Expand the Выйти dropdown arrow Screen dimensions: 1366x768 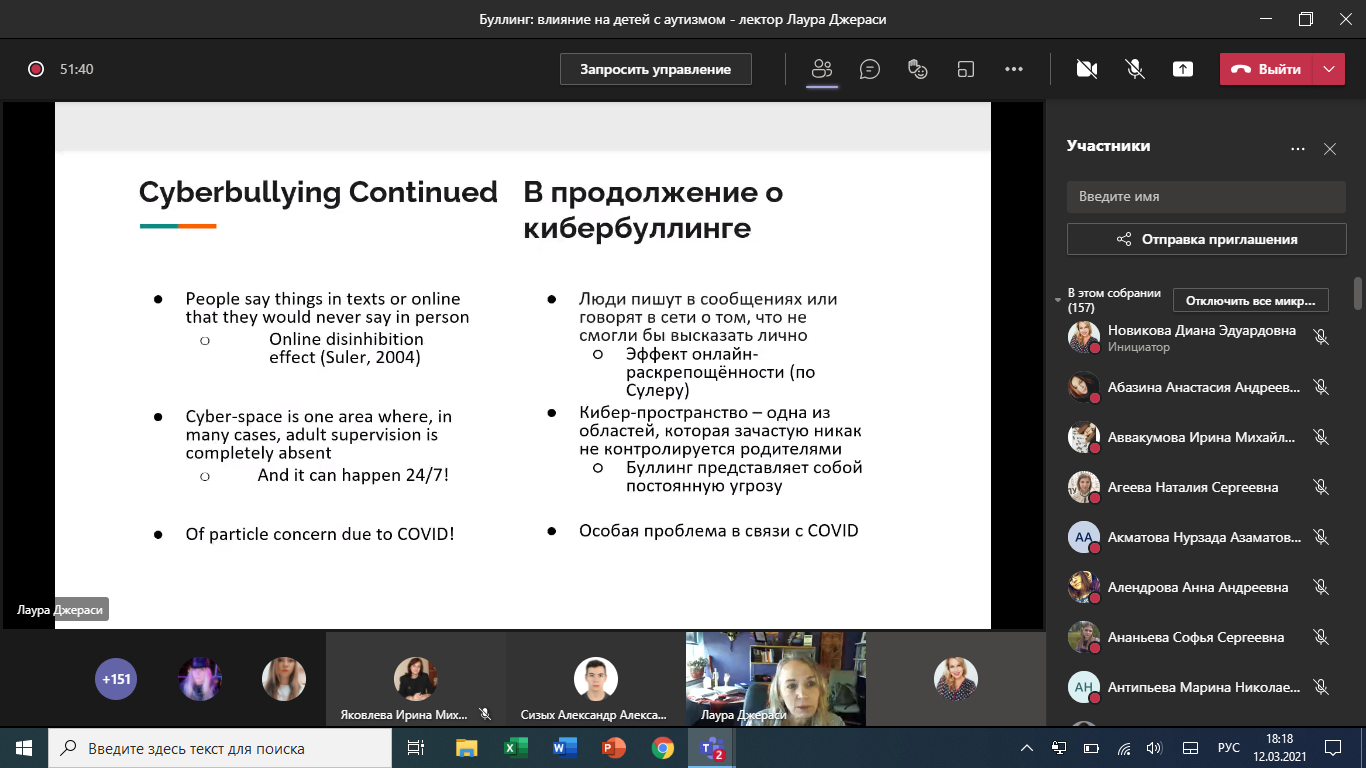pos(1328,69)
